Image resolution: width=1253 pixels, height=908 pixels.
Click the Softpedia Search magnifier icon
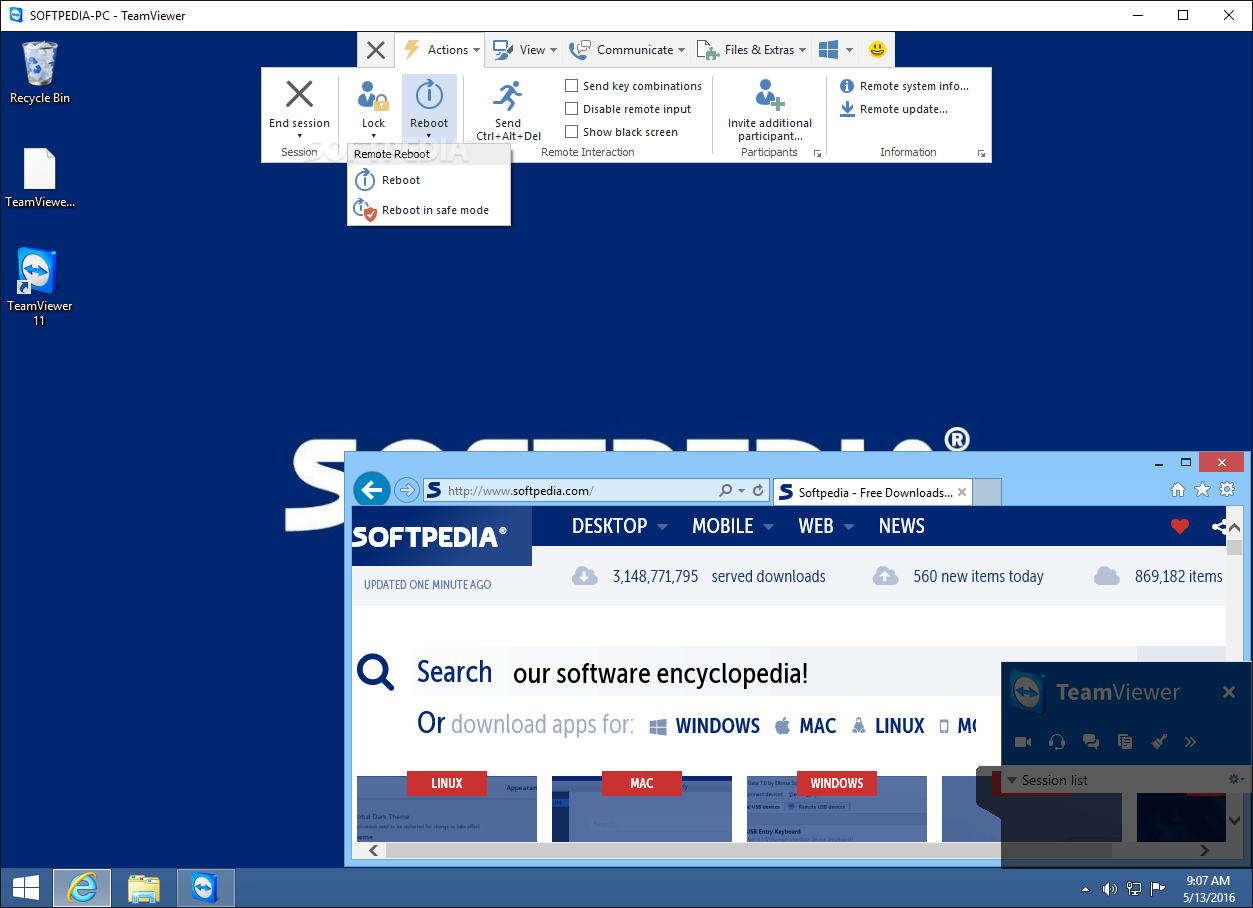click(x=376, y=672)
